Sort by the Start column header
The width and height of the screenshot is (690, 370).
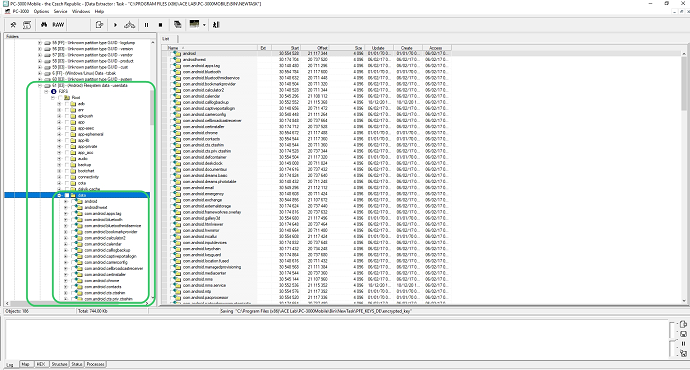tap(286, 48)
